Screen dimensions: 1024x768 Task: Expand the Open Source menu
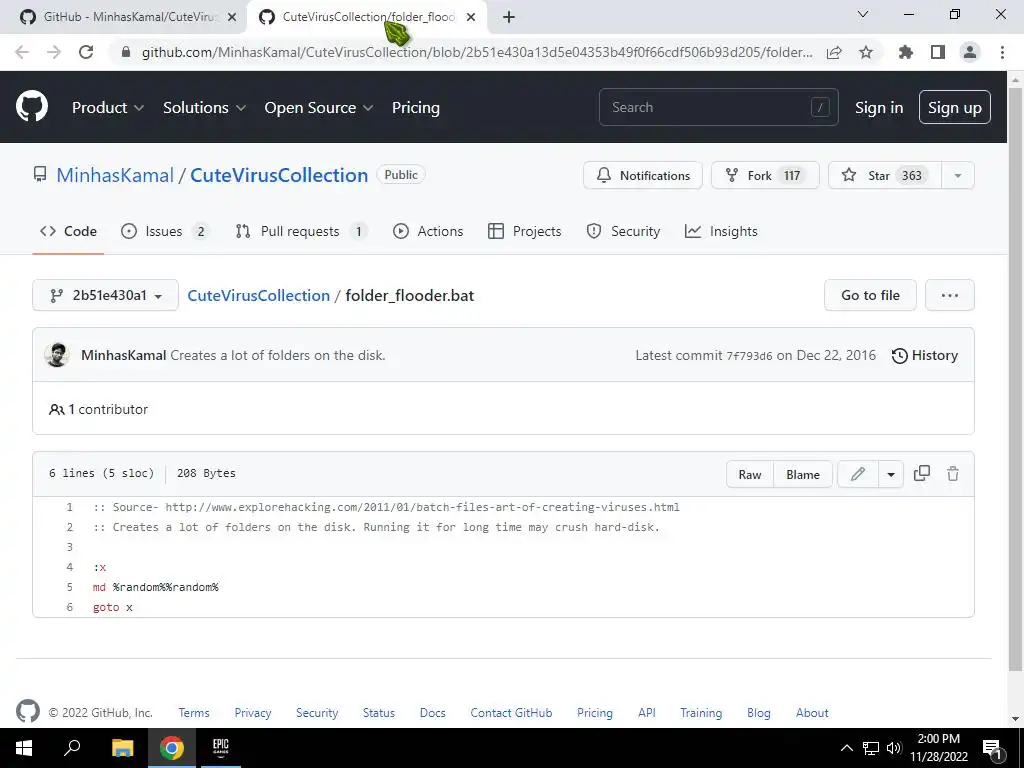point(319,108)
